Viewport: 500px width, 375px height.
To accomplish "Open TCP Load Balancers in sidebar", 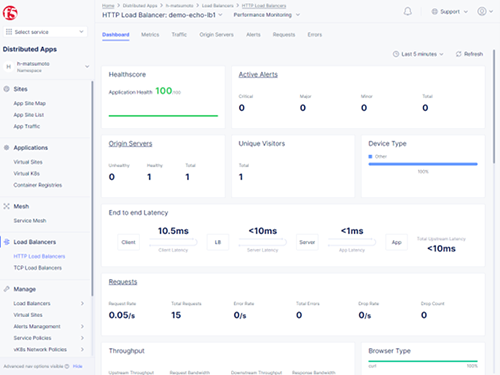I will pyautogui.click(x=38, y=268).
